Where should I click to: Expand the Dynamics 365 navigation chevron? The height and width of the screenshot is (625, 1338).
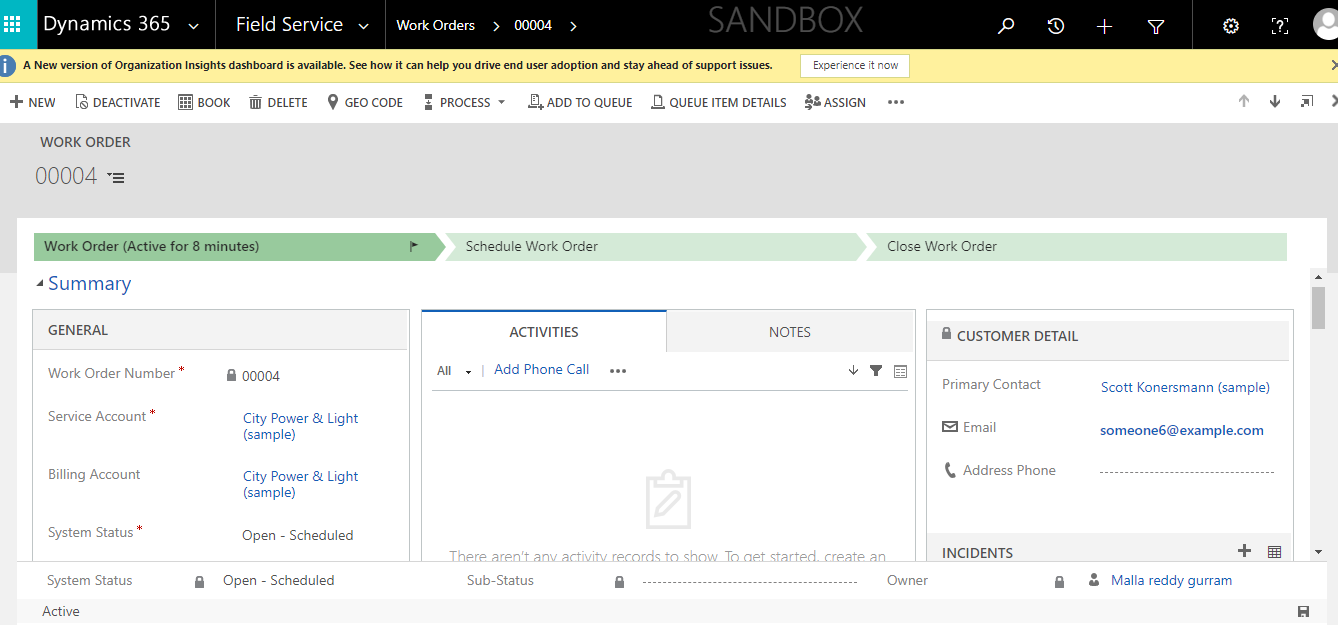coord(194,26)
